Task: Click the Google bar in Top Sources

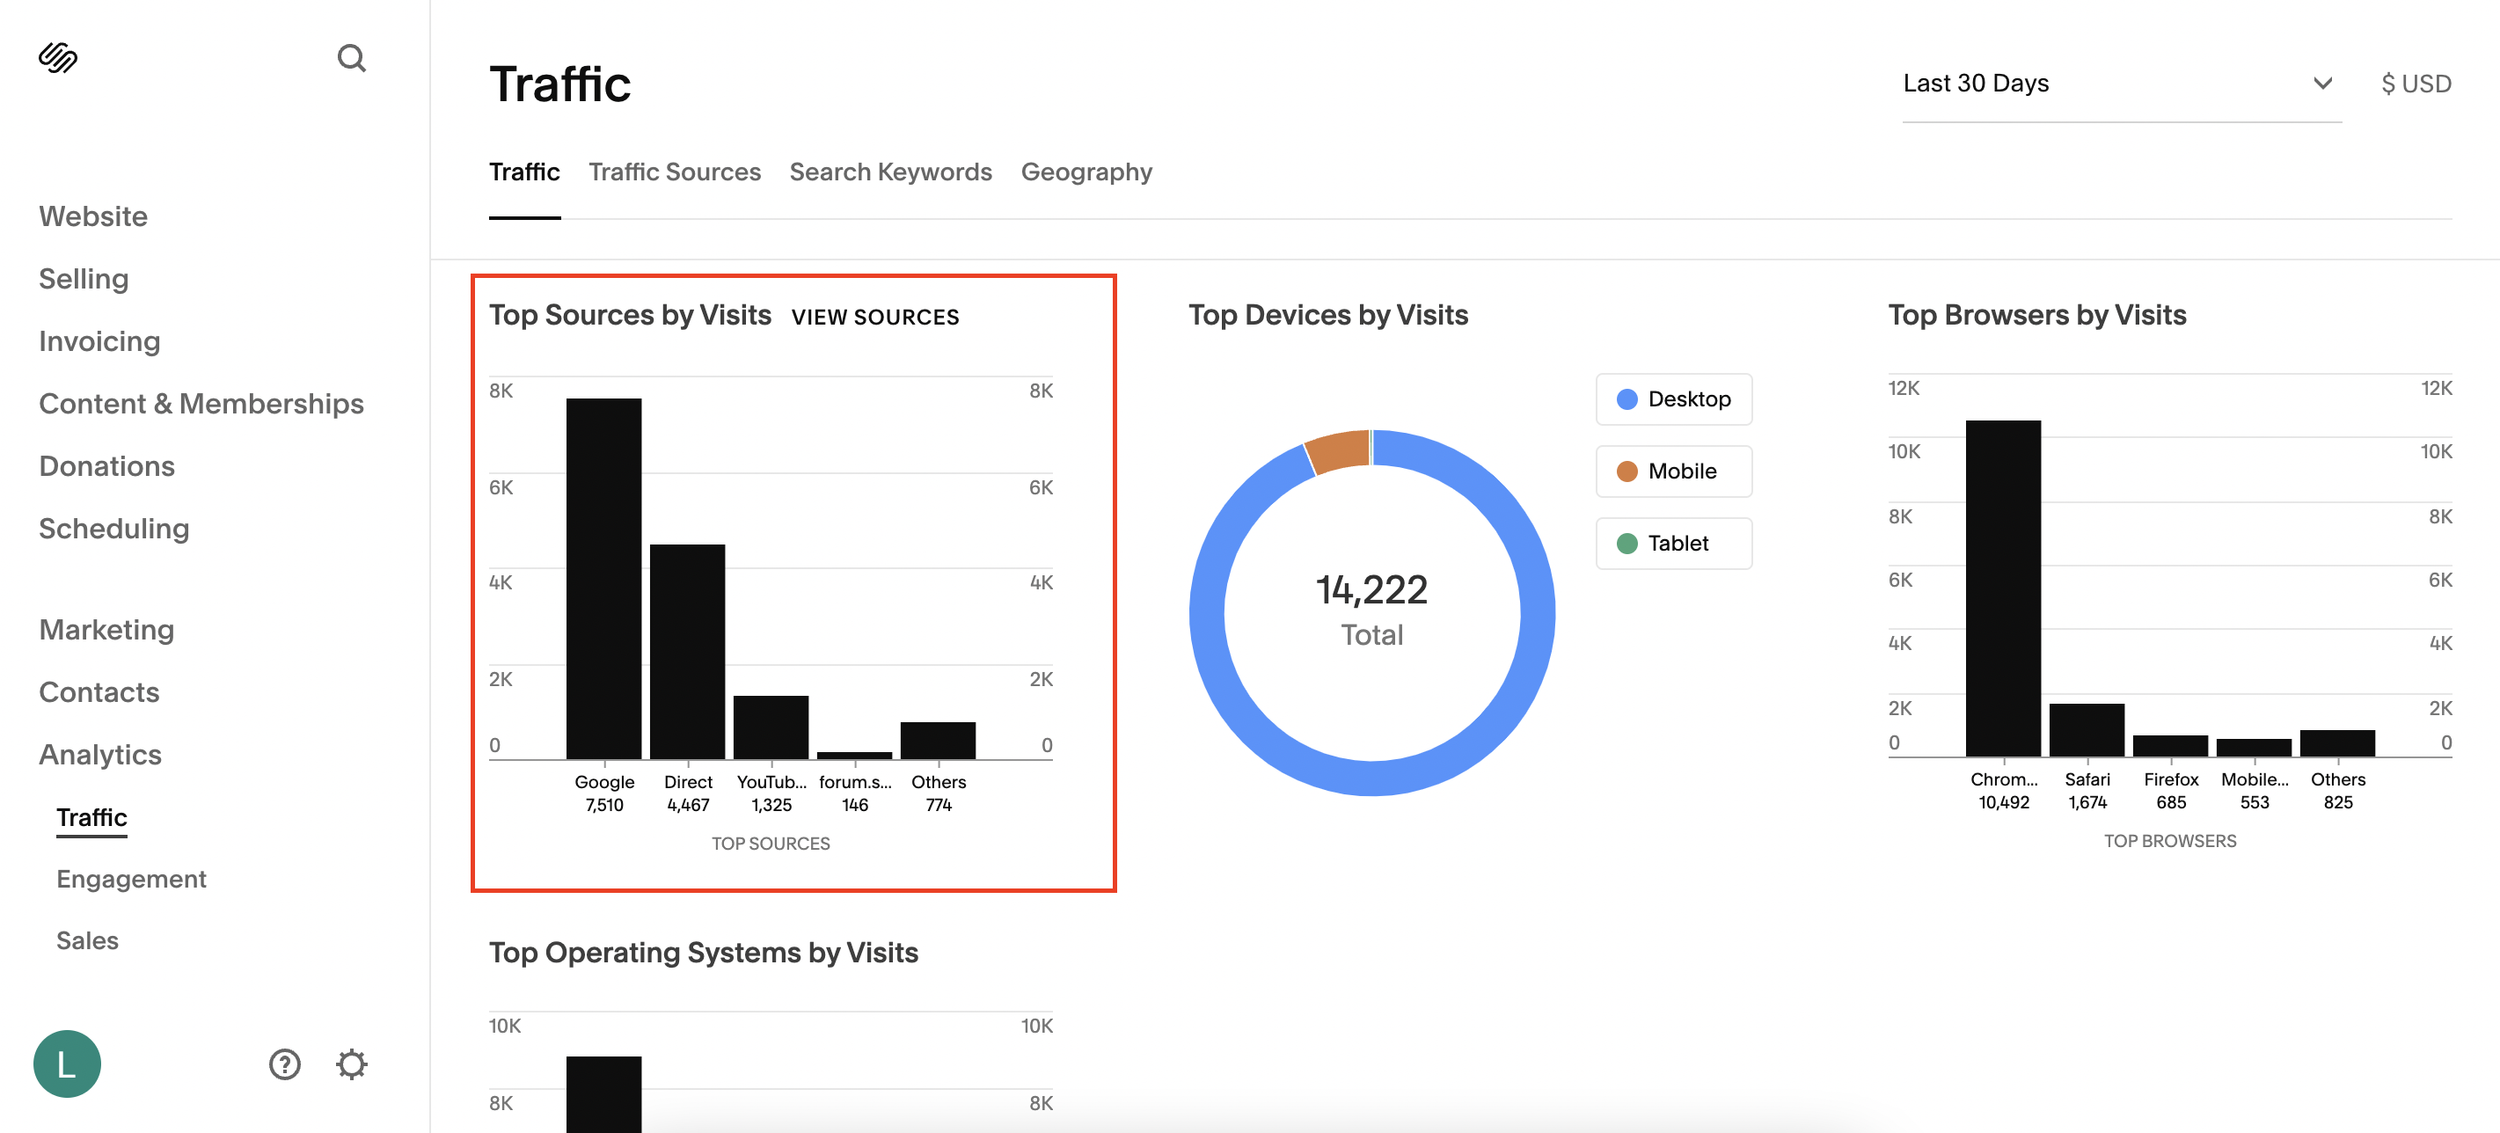Action: (x=604, y=578)
